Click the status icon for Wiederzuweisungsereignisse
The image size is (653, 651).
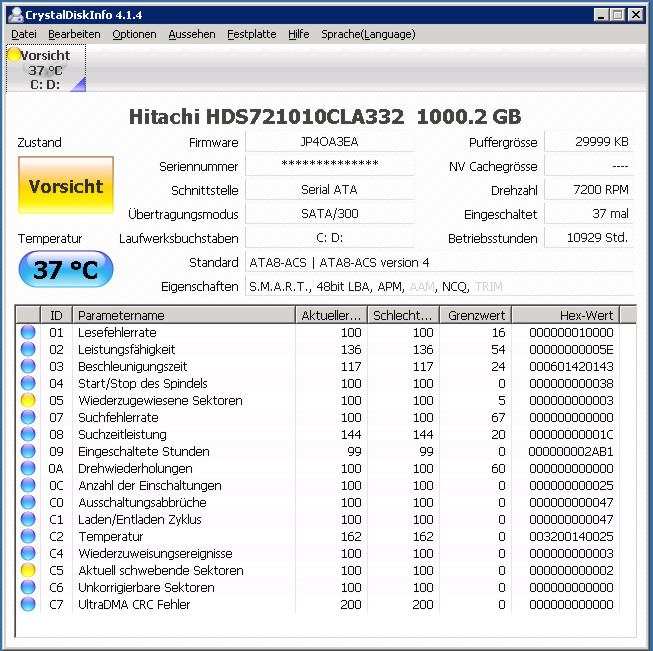tap(28, 554)
